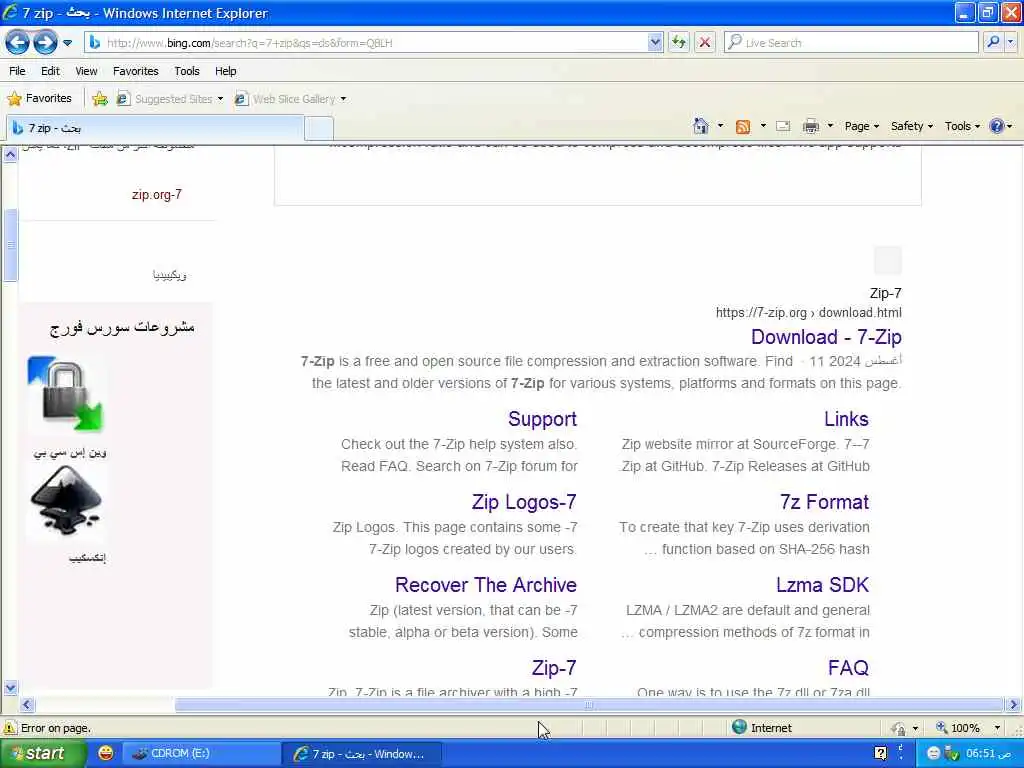Open a new blank tab
The image size is (1024, 768).
[319, 129]
